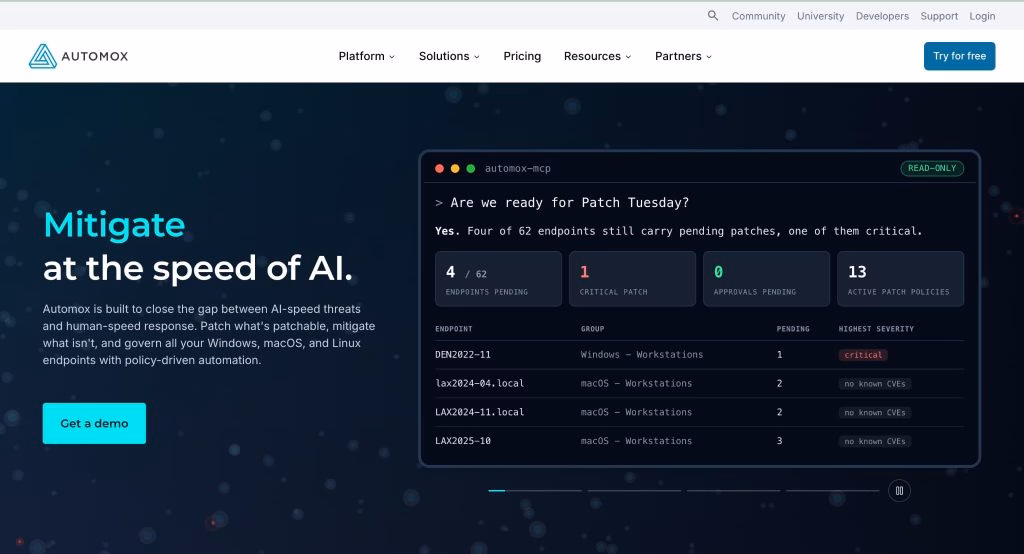Visit the Developers page
This screenshot has height=554, width=1024.
tap(882, 16)
